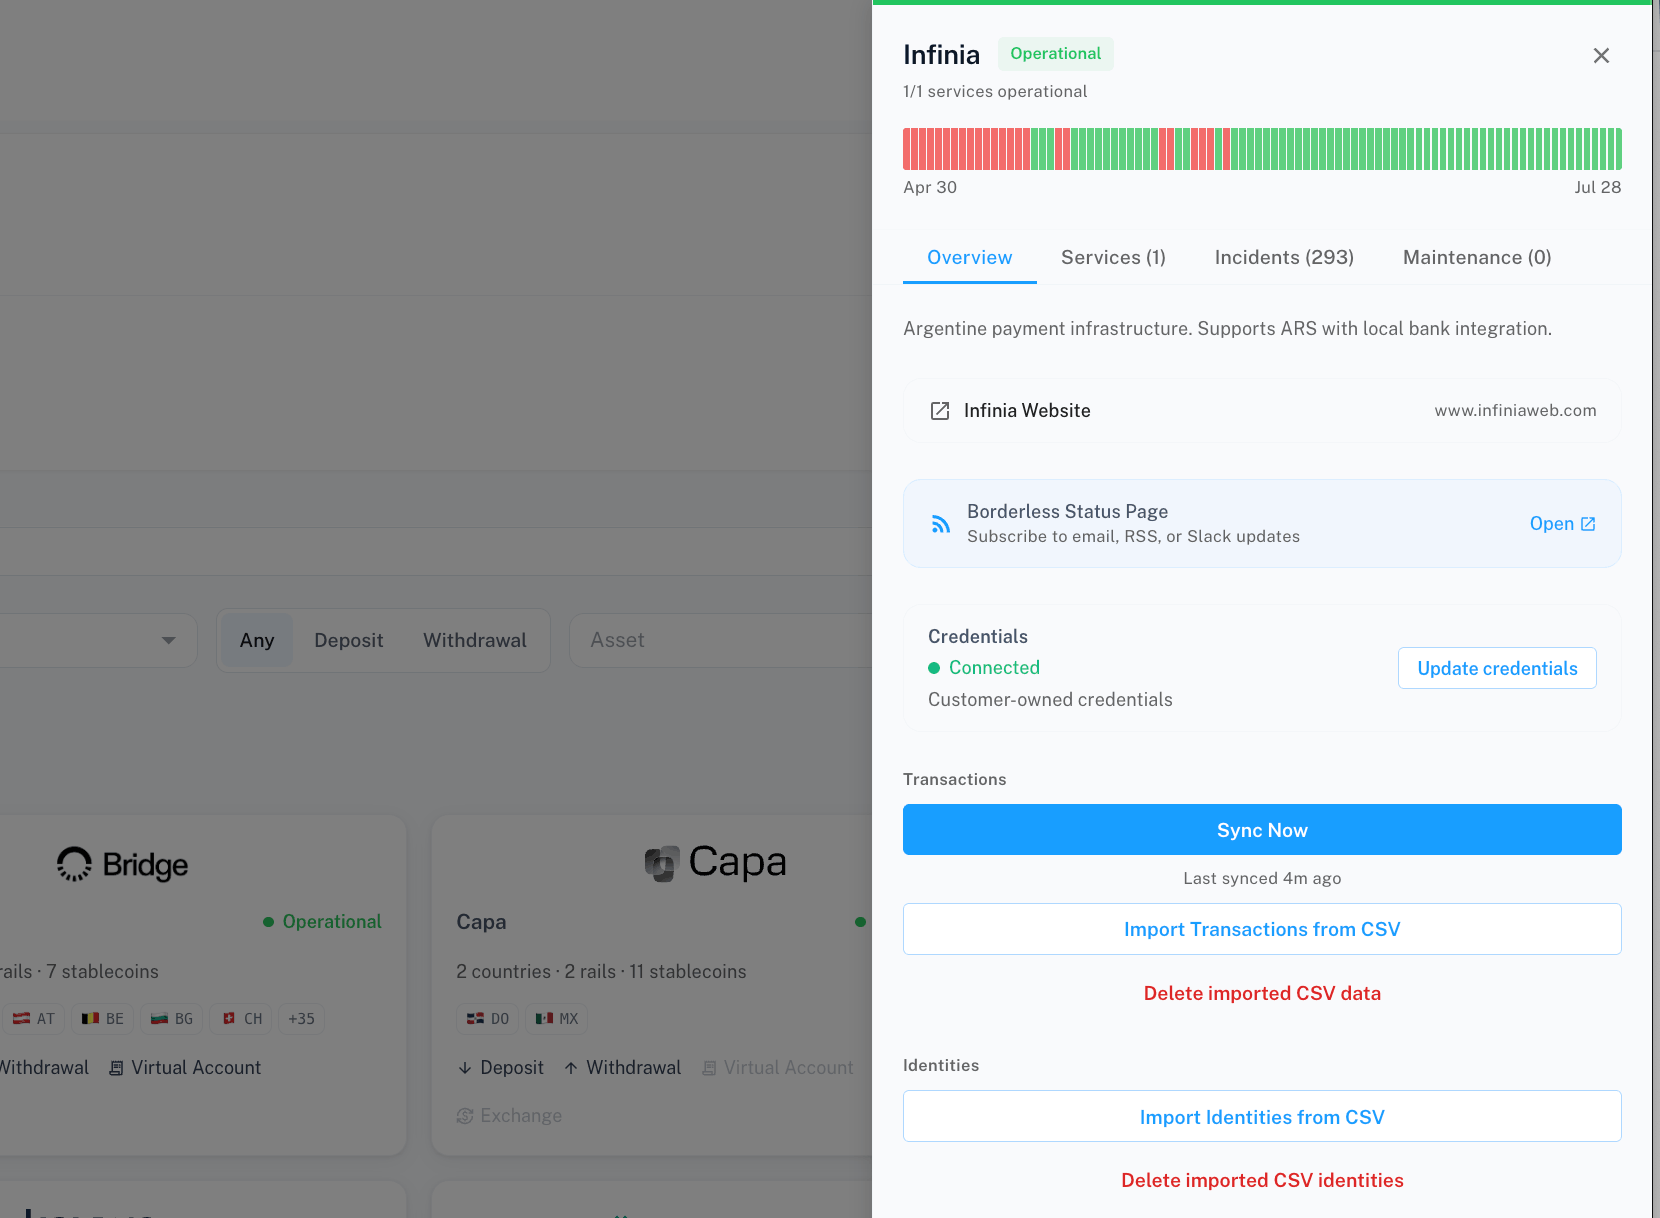Click the Virtual Account icon on Bridge card
Viewport: 1660px width, 1218px height.
tap(116, 1068)
